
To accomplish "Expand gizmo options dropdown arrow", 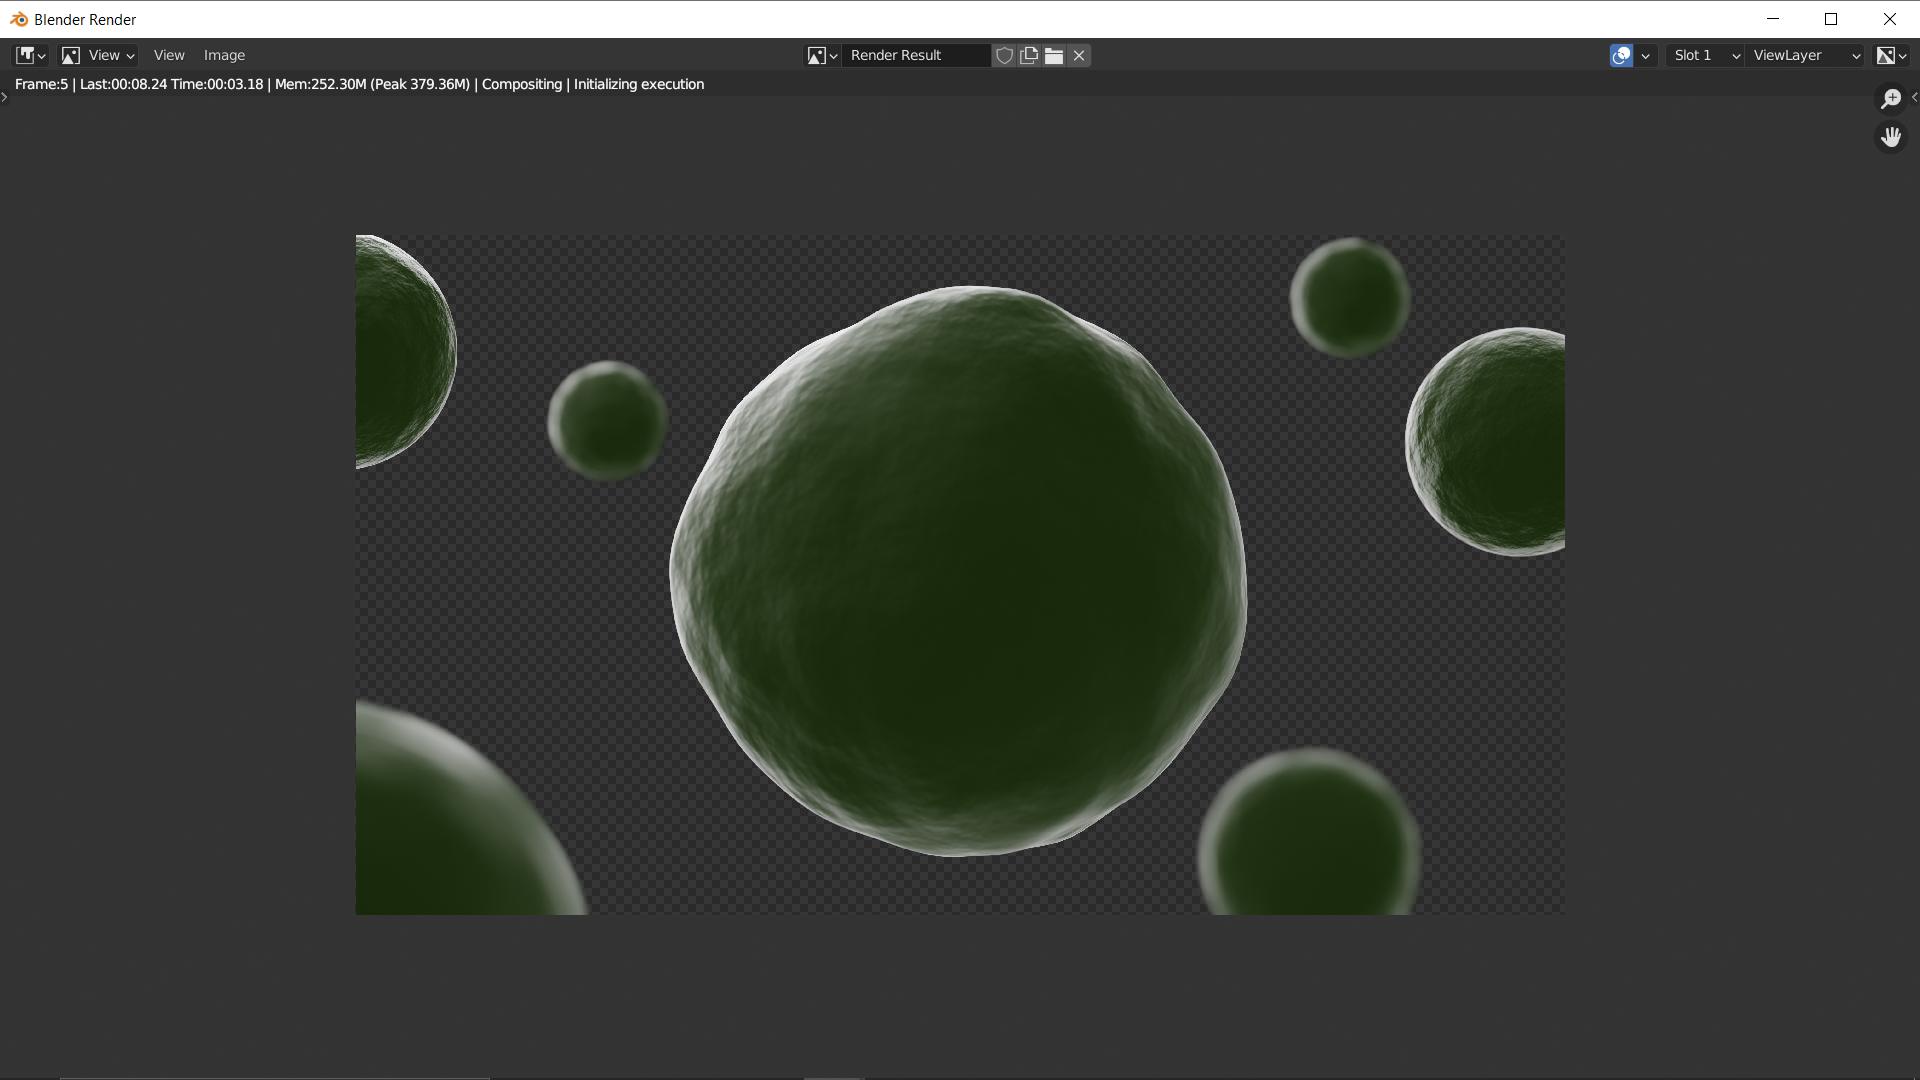I will (x=1645, y=55).
